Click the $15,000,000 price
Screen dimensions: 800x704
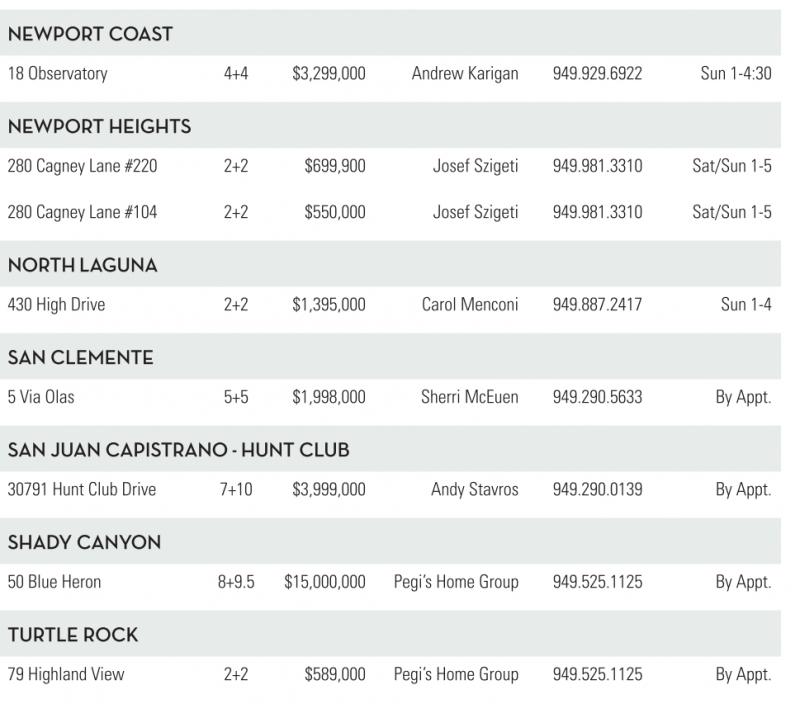[325, 582]
